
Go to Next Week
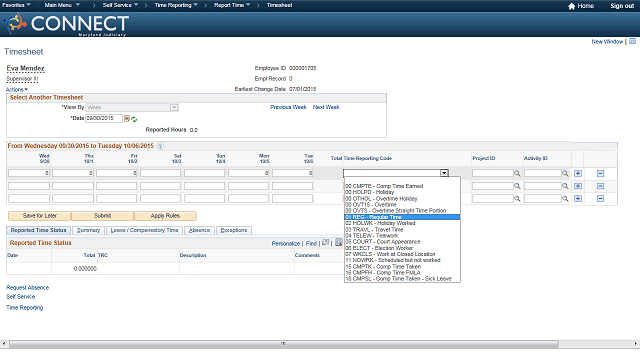click(x=326, y=107)
